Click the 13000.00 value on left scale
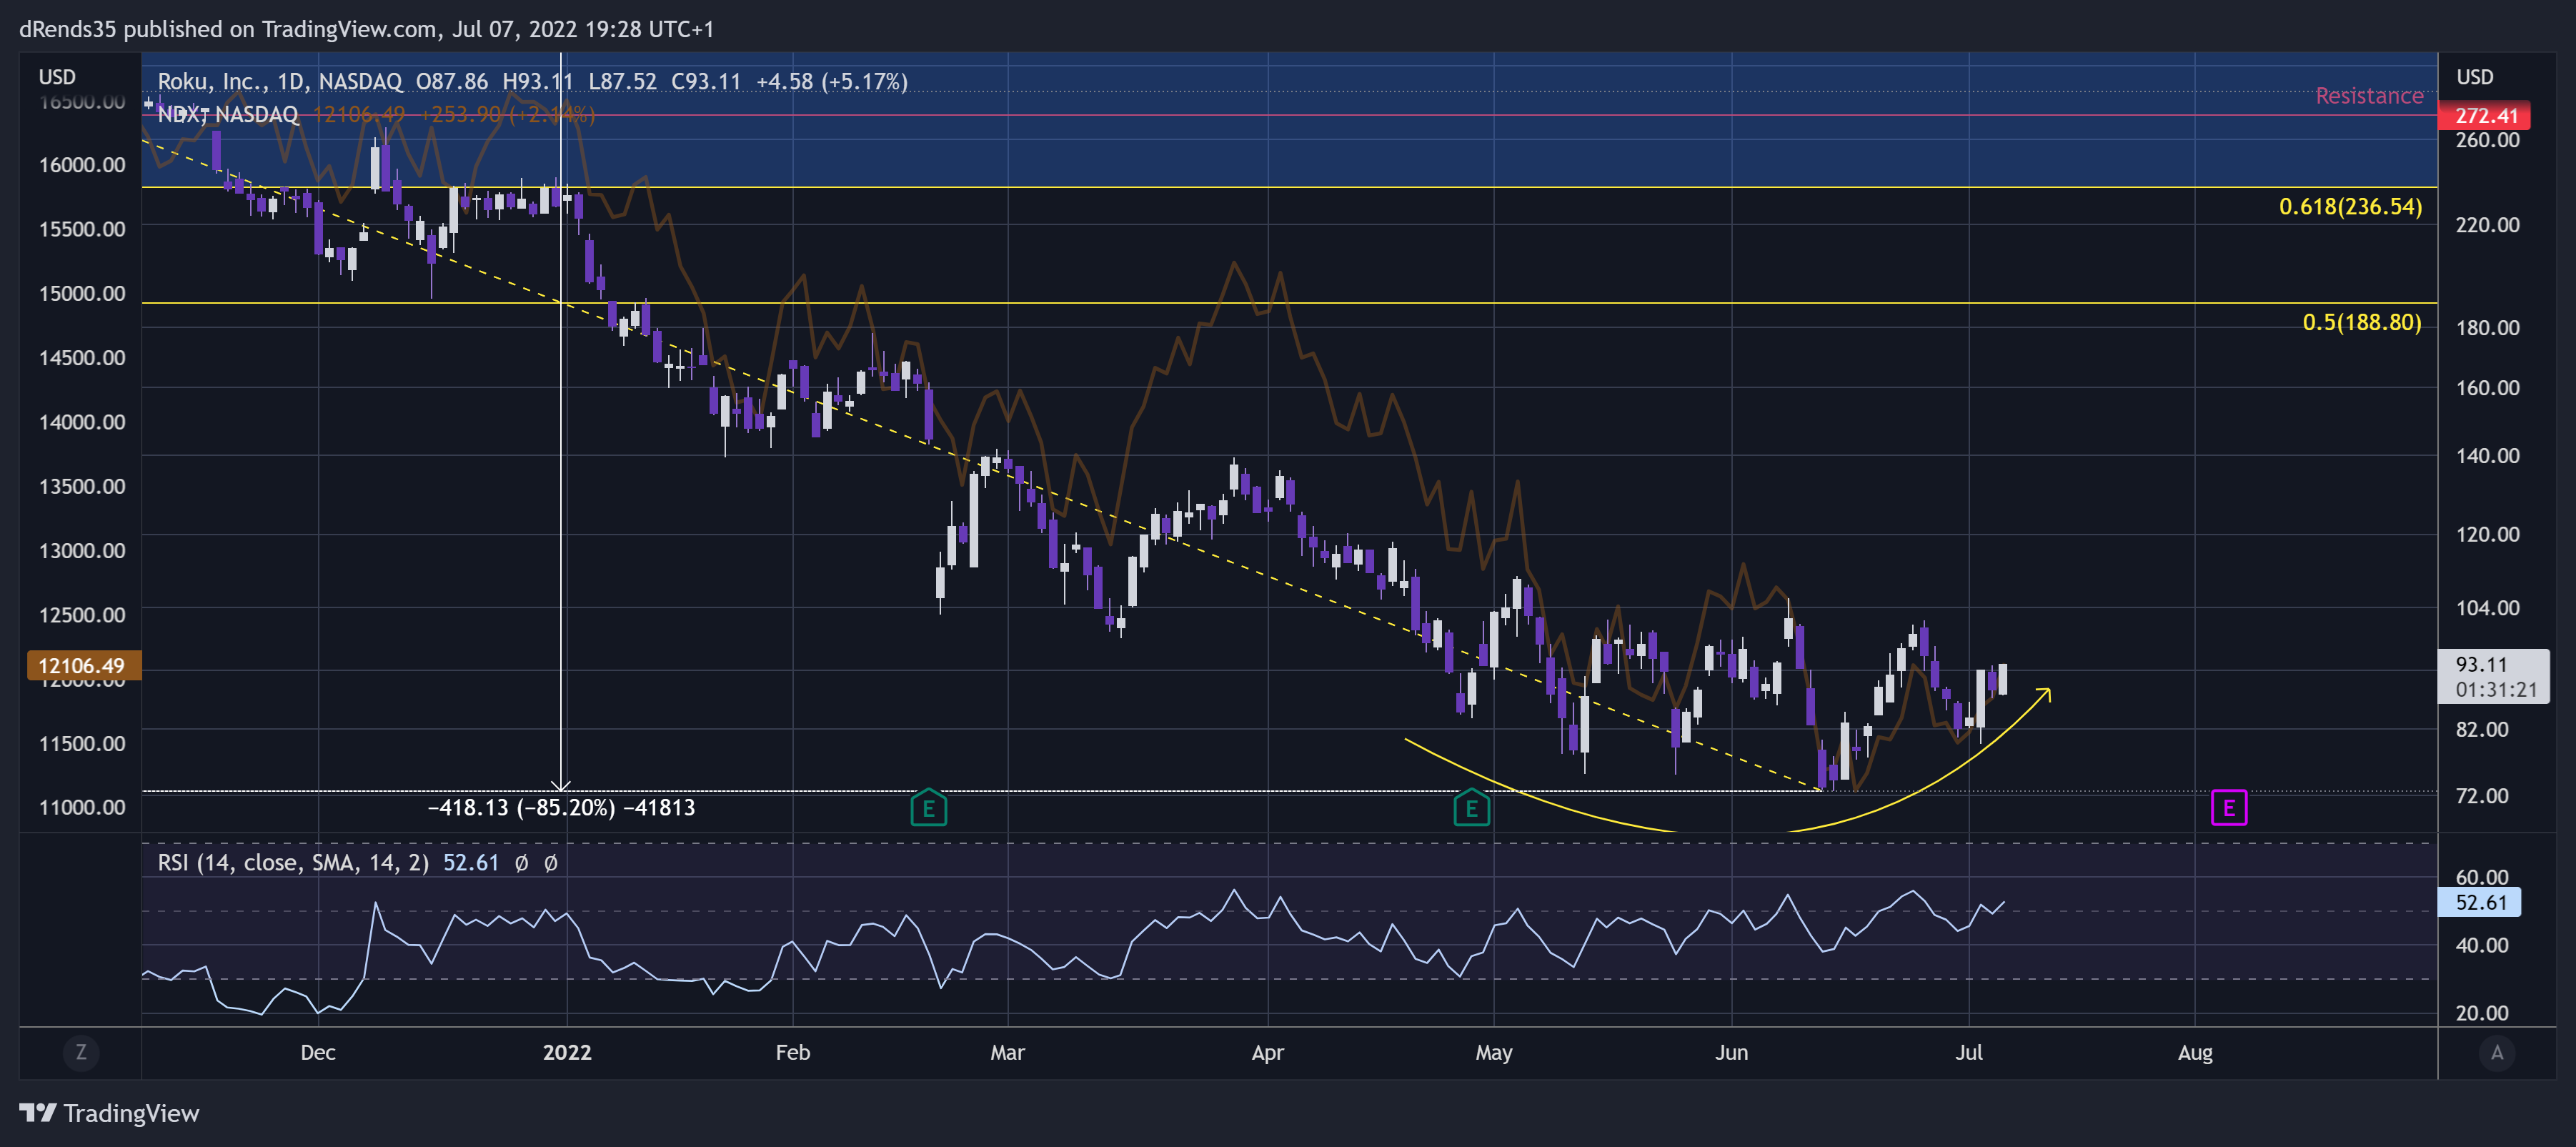The image size is (2576, 1147). [82, 551]
